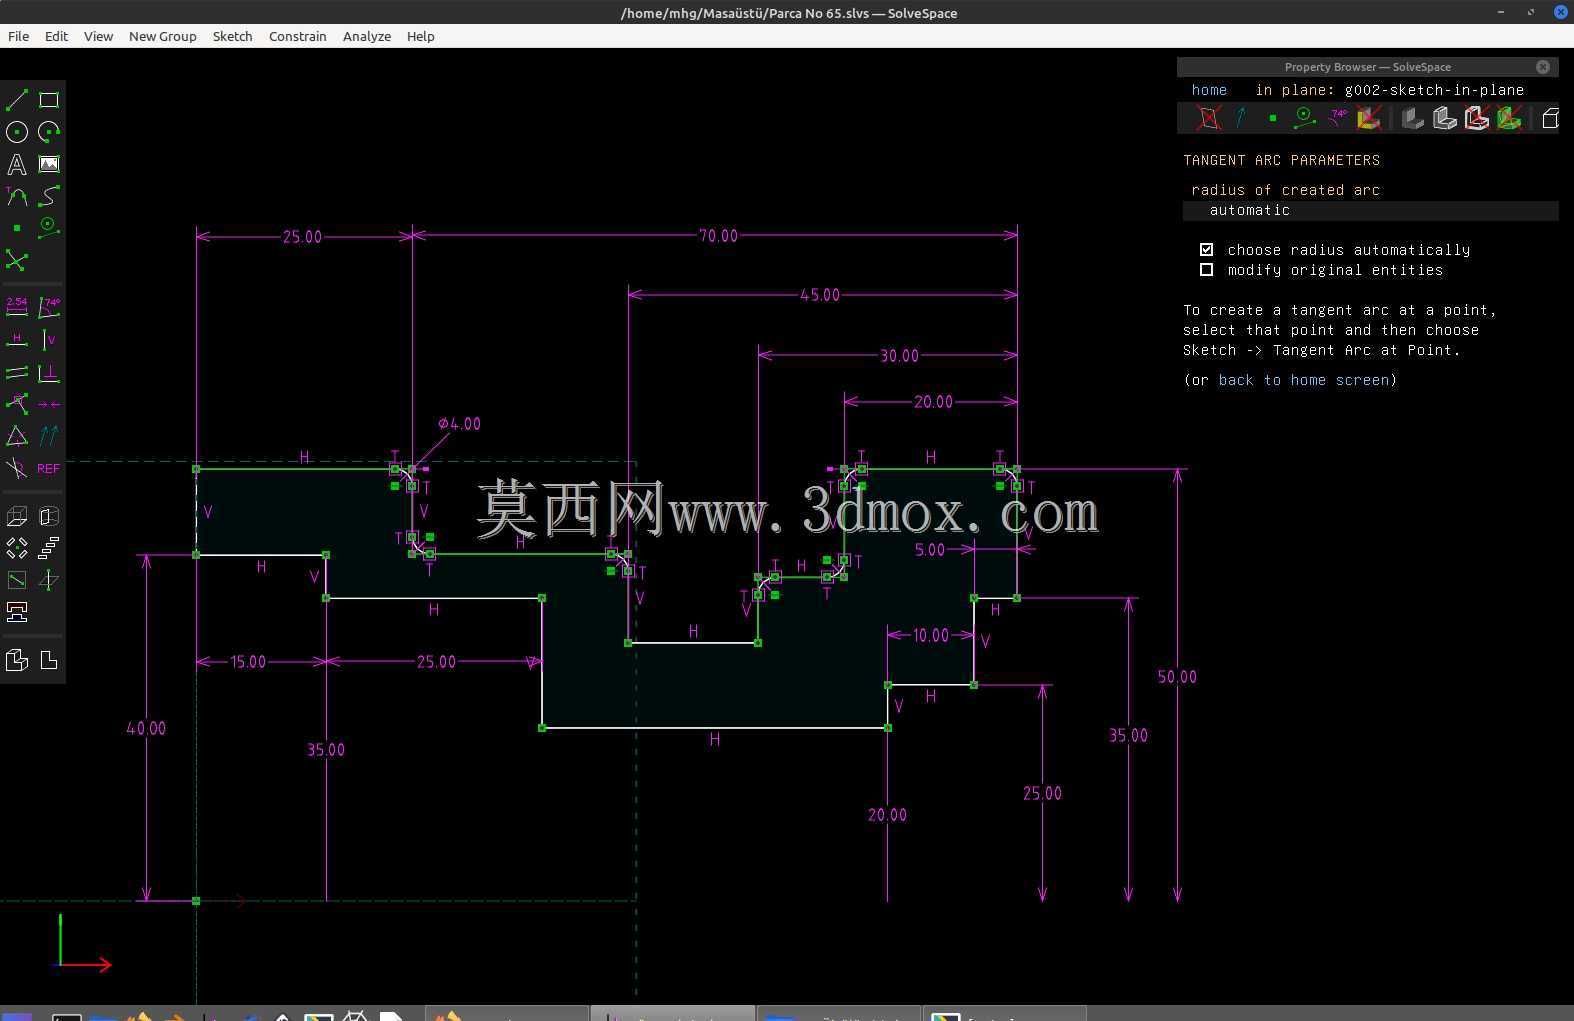Open the Edit menu
This screenshot has width=1574, height=1021.
56,36
